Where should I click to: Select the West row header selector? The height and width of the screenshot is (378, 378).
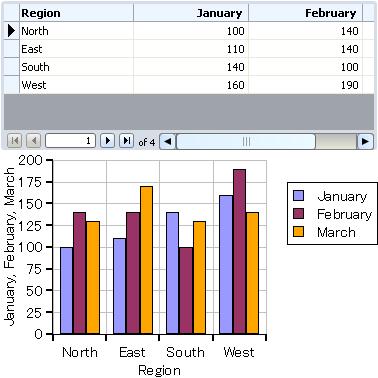(x=11, y=85)
